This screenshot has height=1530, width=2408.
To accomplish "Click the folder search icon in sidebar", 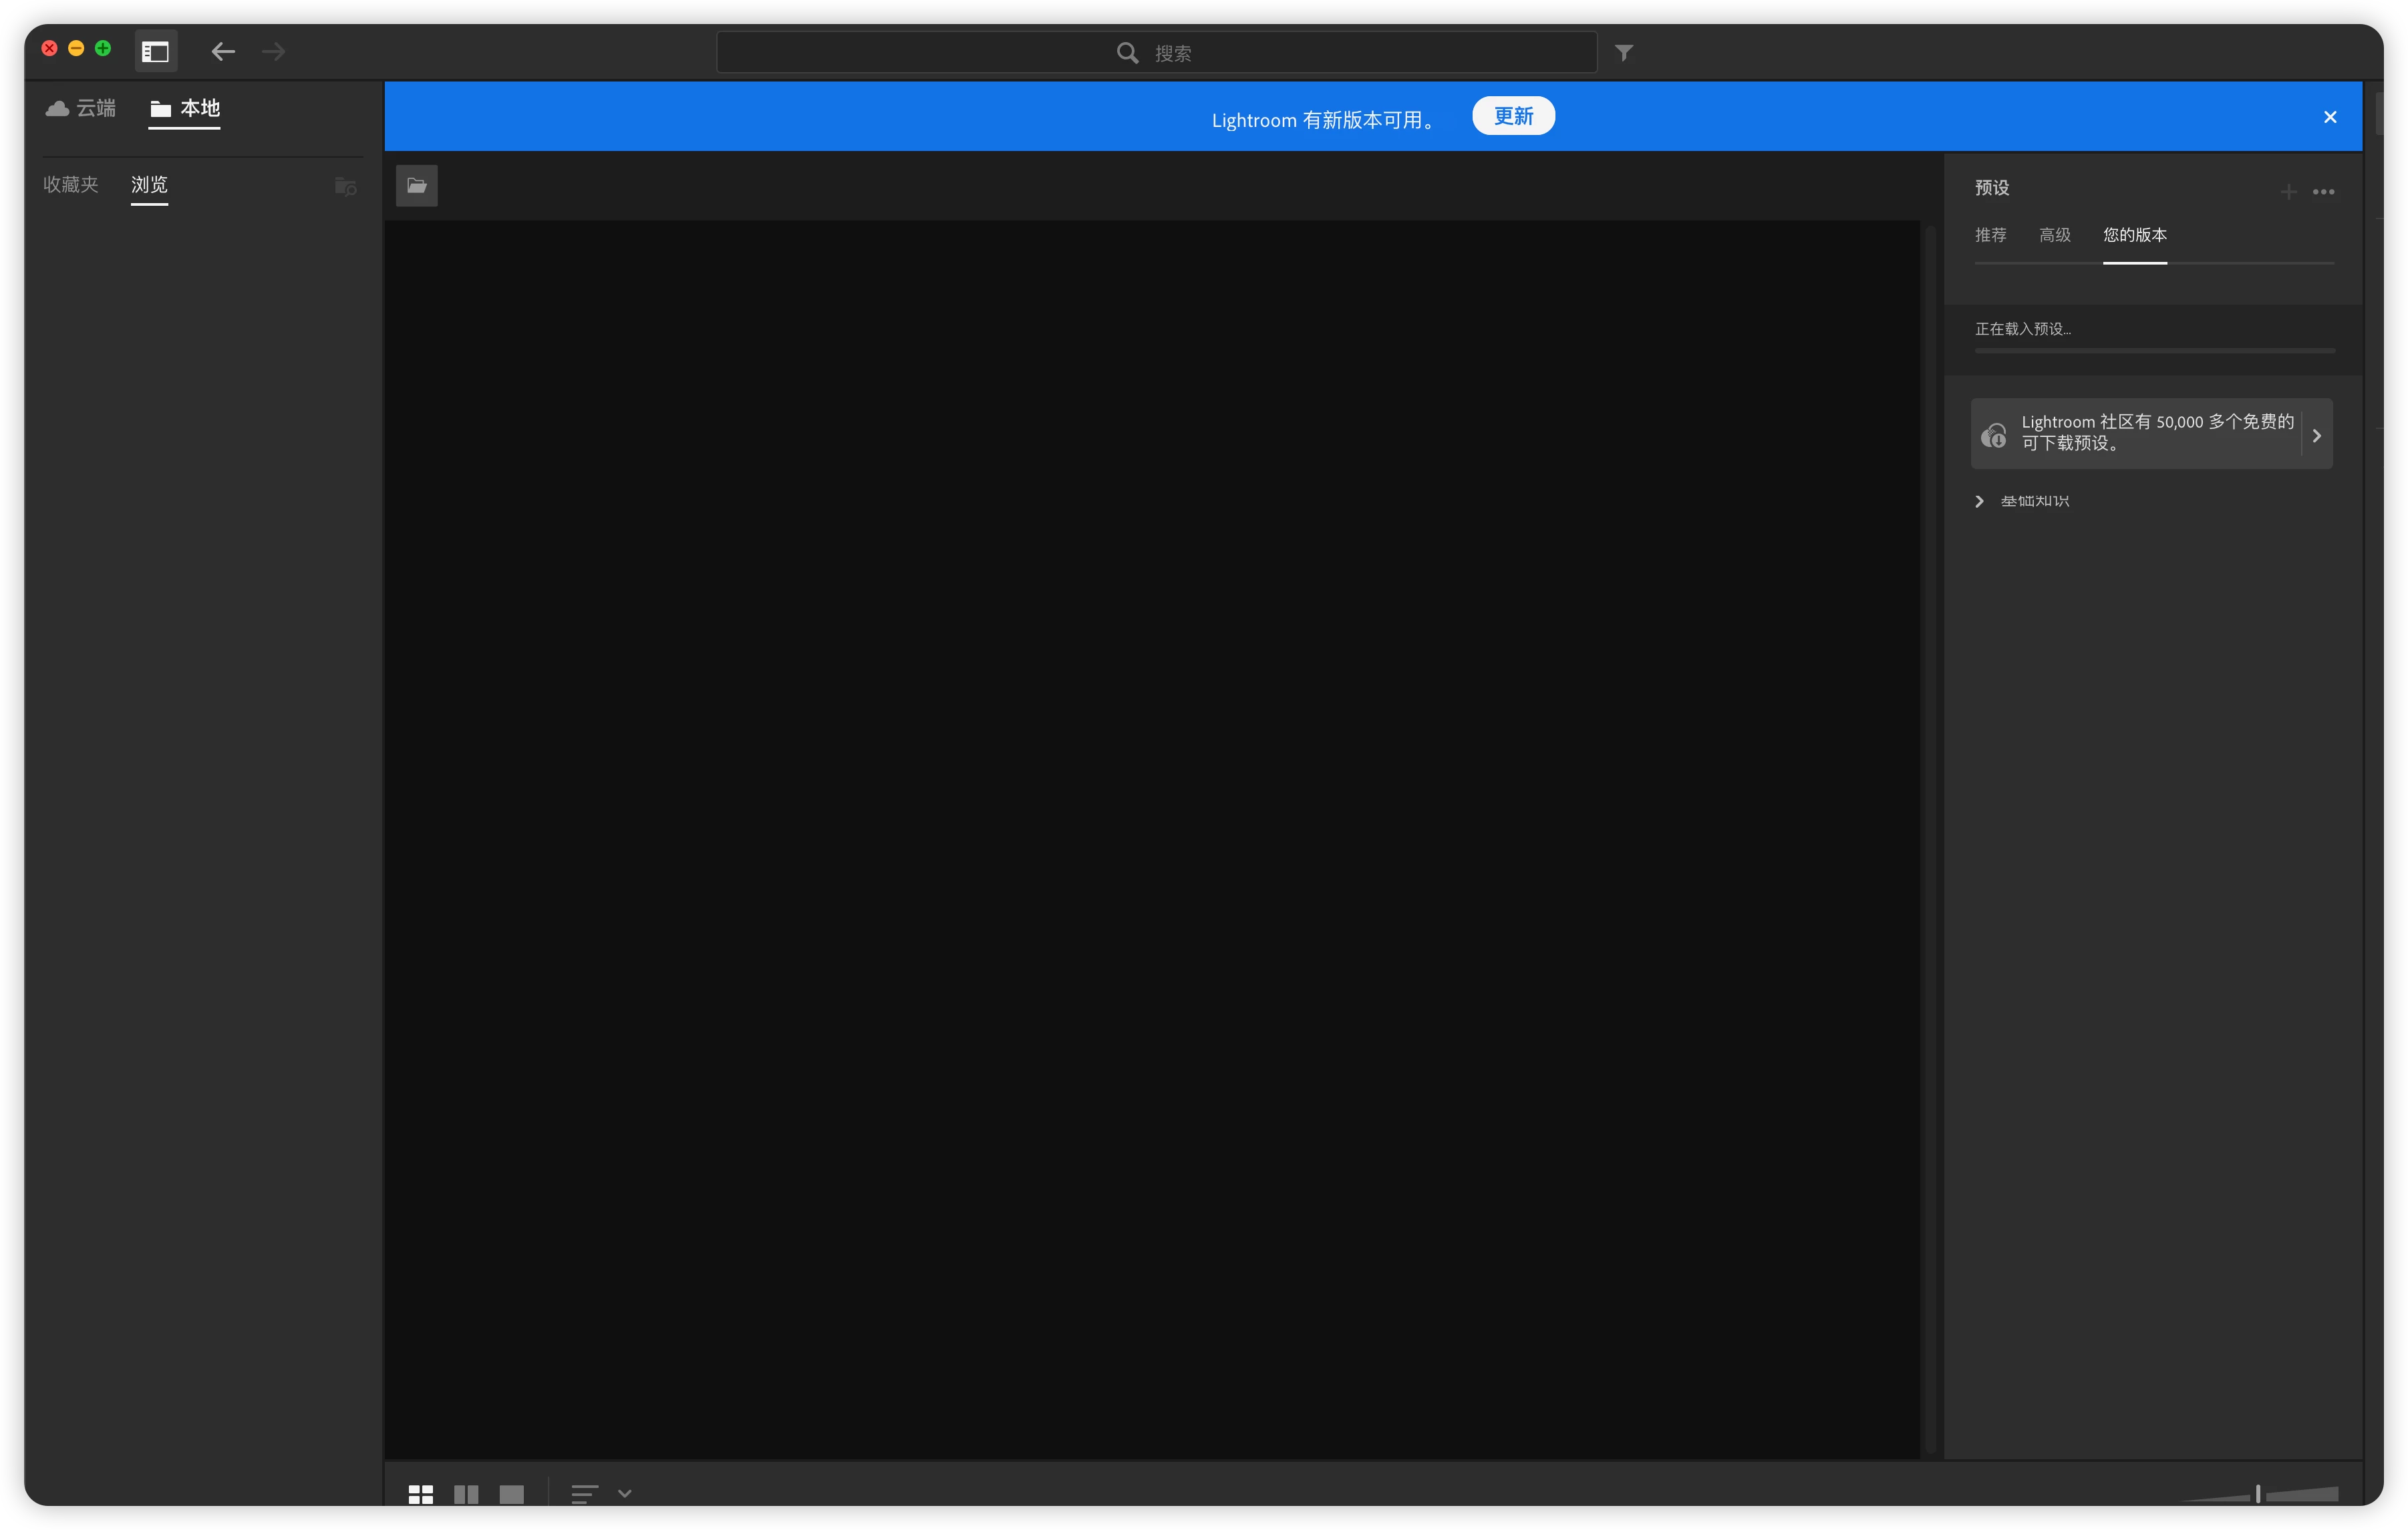I will point(345,186).
